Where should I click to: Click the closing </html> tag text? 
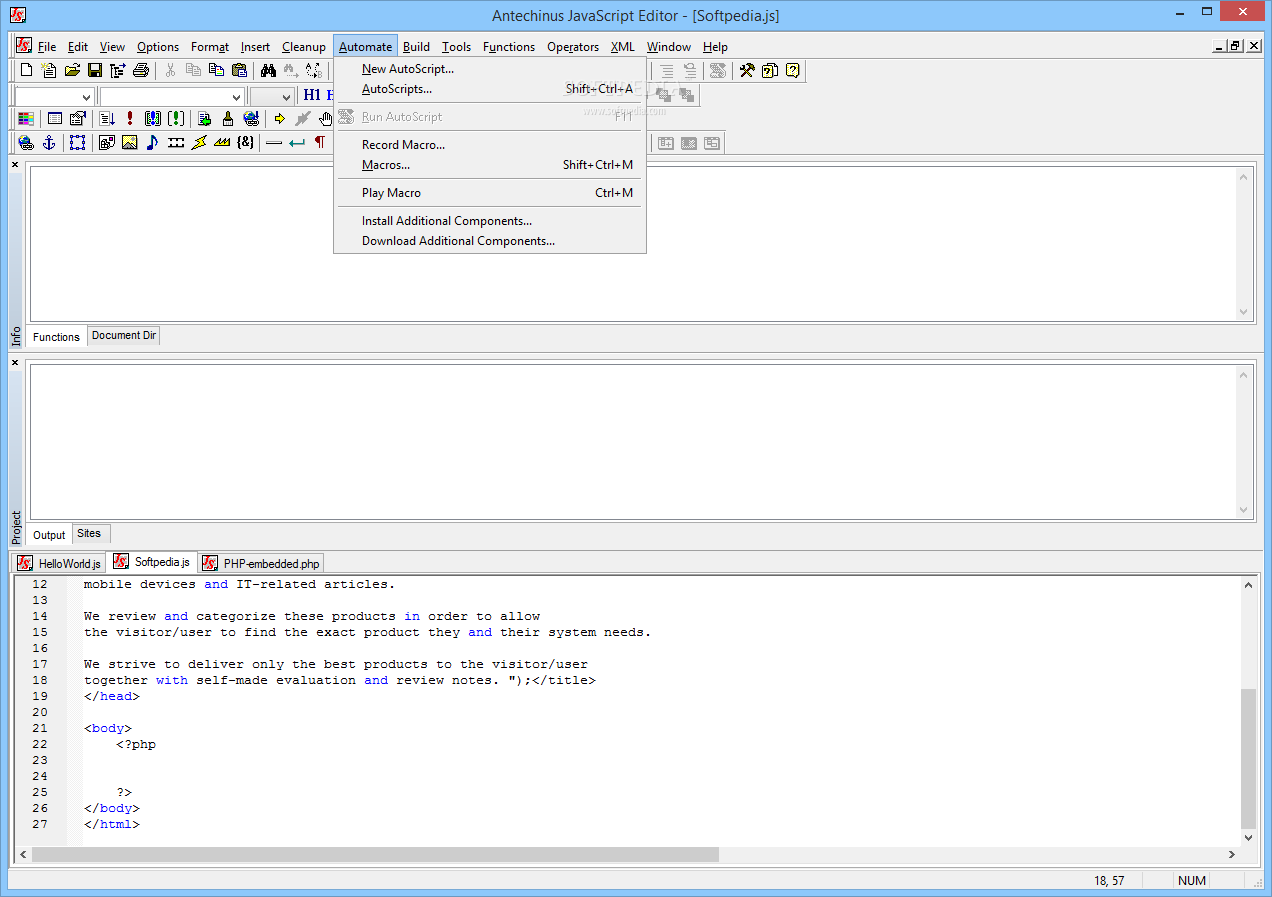[x=112, y=824]
